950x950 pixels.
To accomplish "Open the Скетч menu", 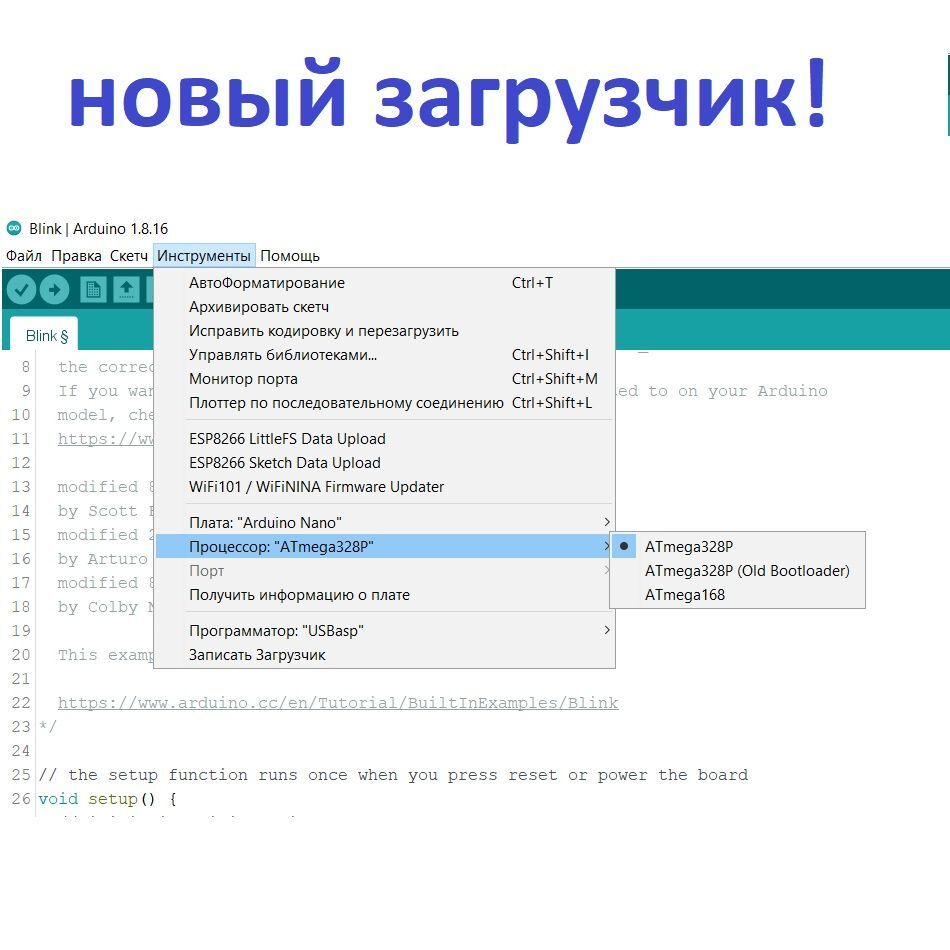I will click(x=128, y=256).
